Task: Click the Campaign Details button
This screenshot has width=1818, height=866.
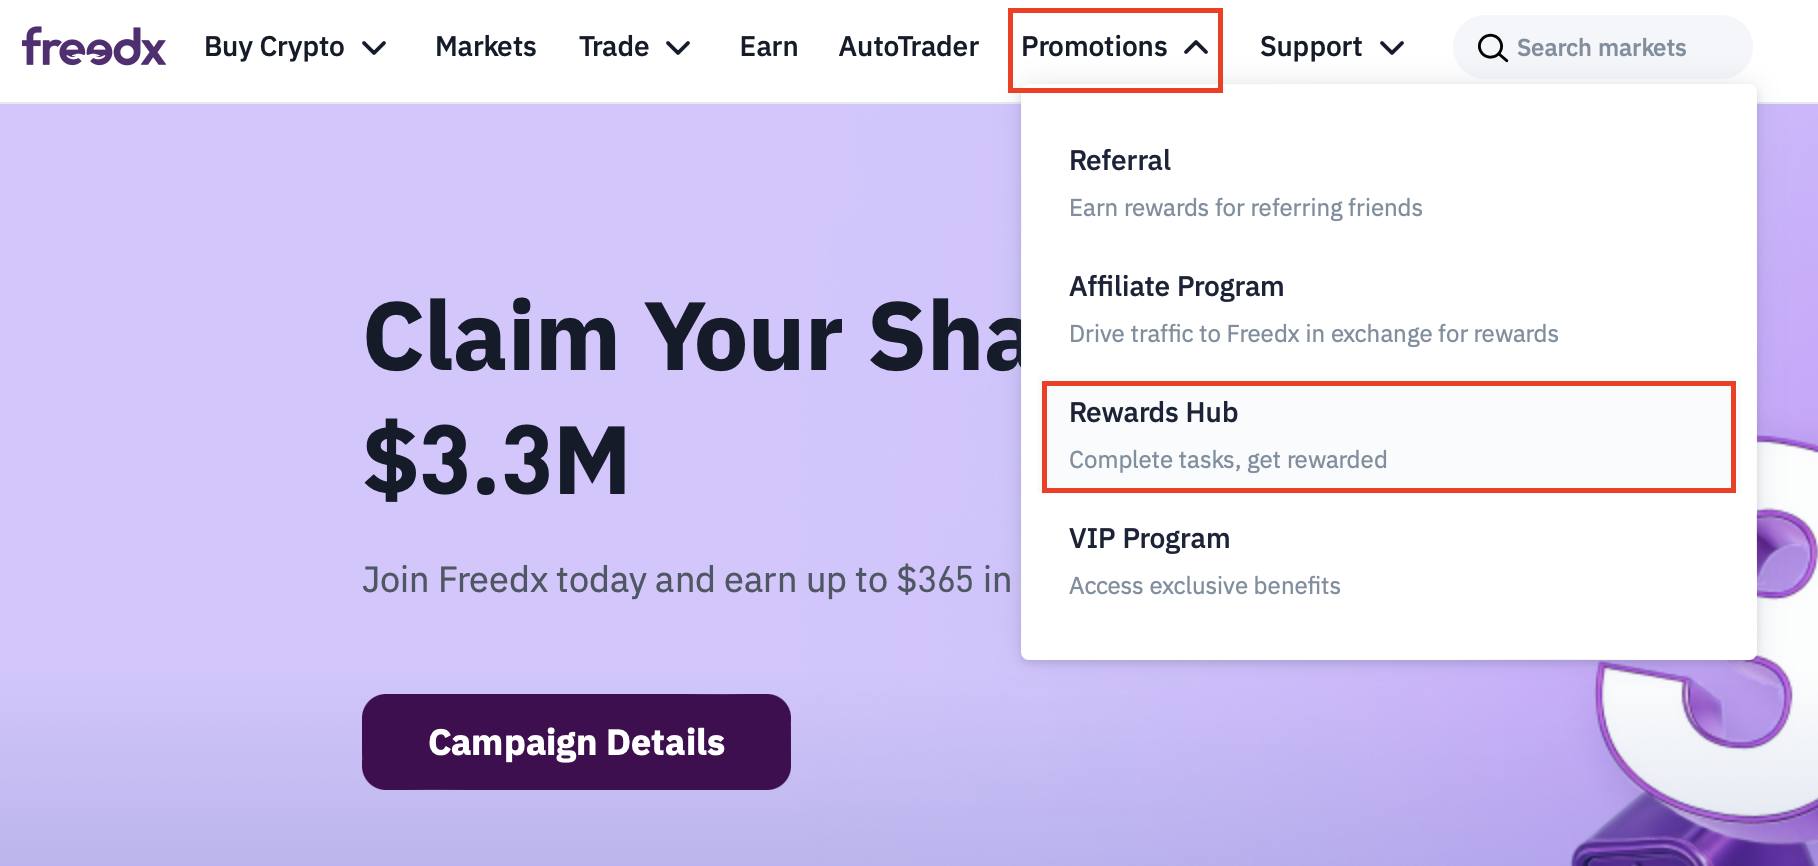Action: pos(576,742)
